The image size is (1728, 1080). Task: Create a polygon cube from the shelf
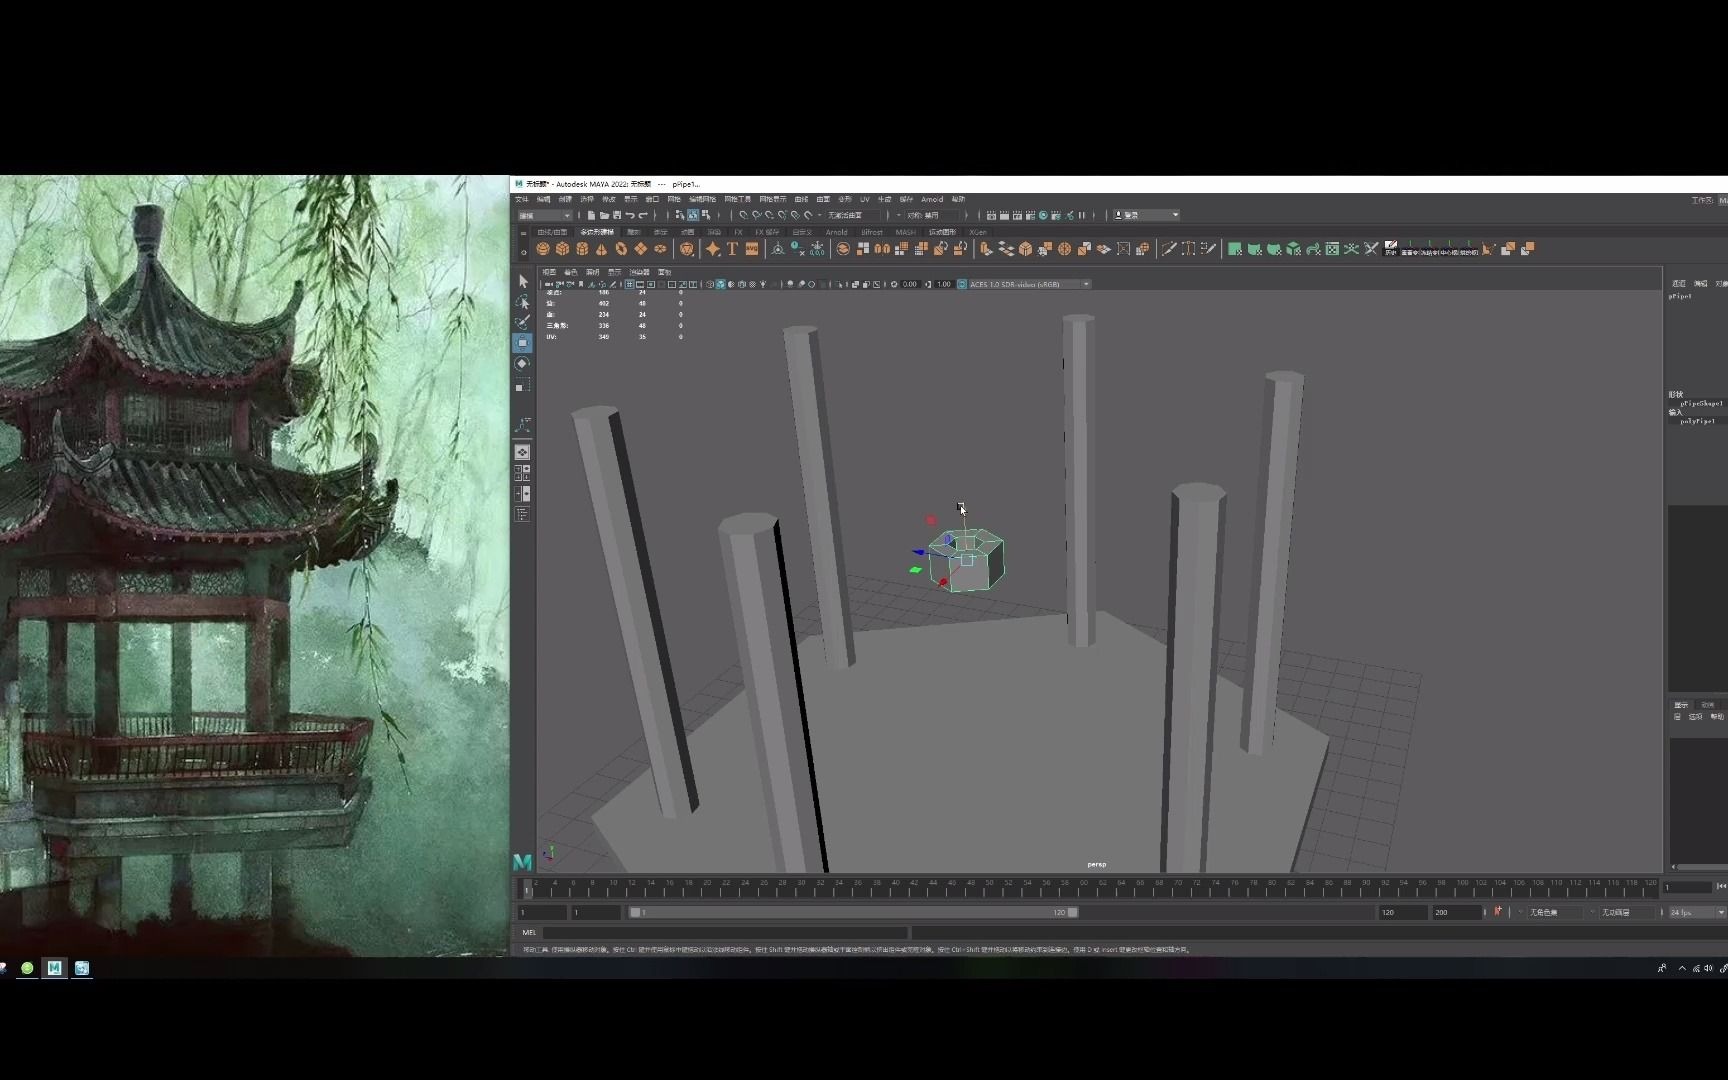click(x=562, y=248)
